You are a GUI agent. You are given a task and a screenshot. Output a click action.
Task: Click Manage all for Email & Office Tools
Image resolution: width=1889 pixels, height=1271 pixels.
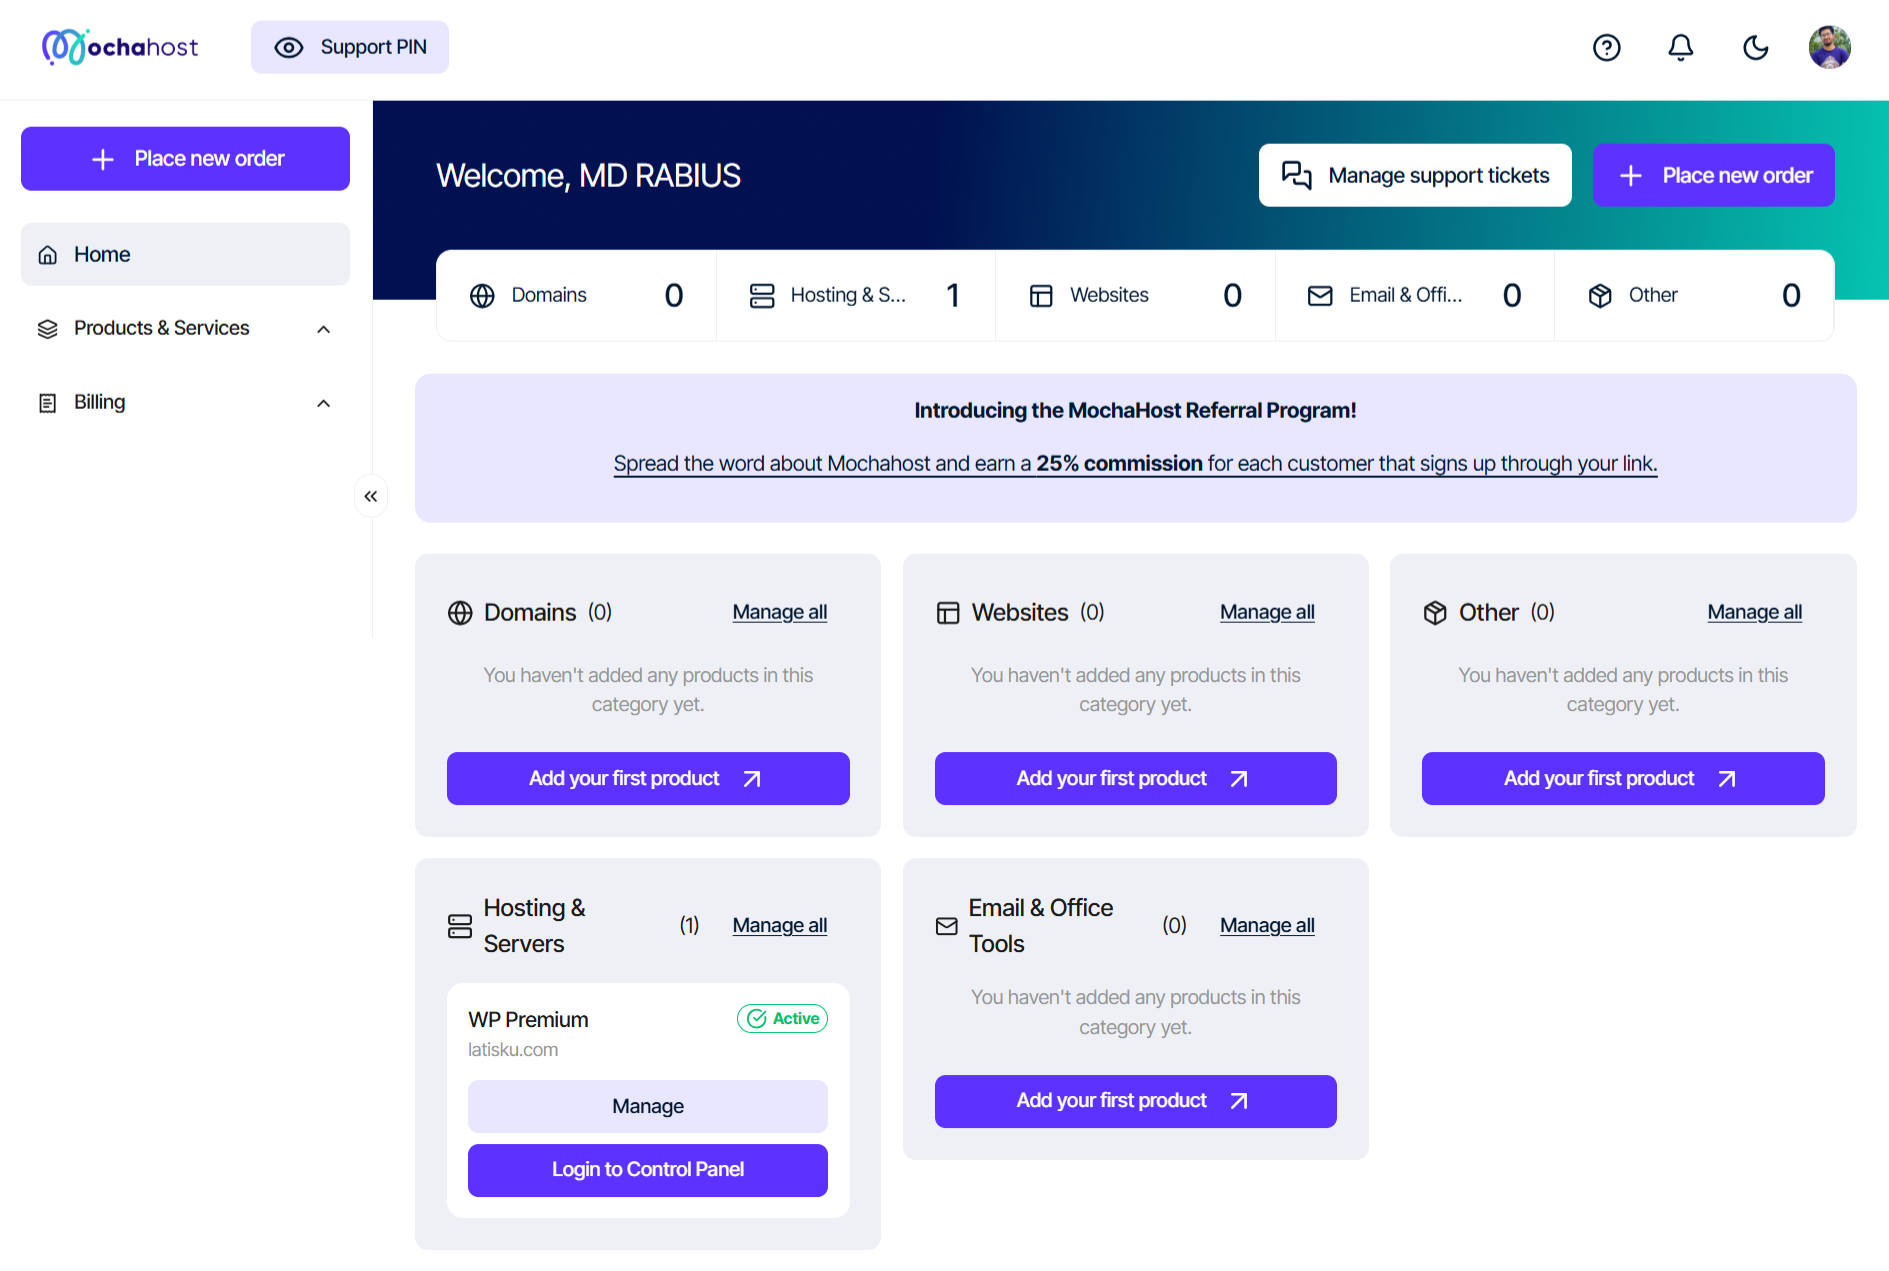point(1267,925)
